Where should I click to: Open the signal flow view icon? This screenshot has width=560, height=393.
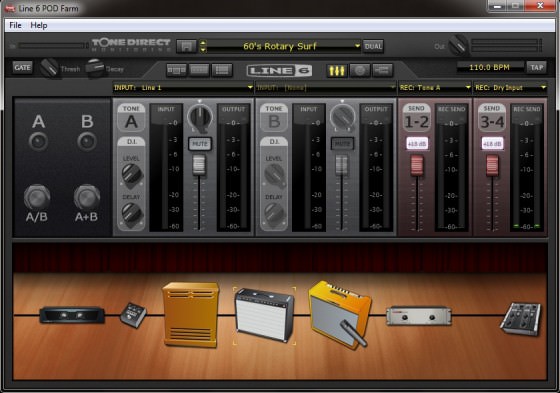tap(382, 70)
